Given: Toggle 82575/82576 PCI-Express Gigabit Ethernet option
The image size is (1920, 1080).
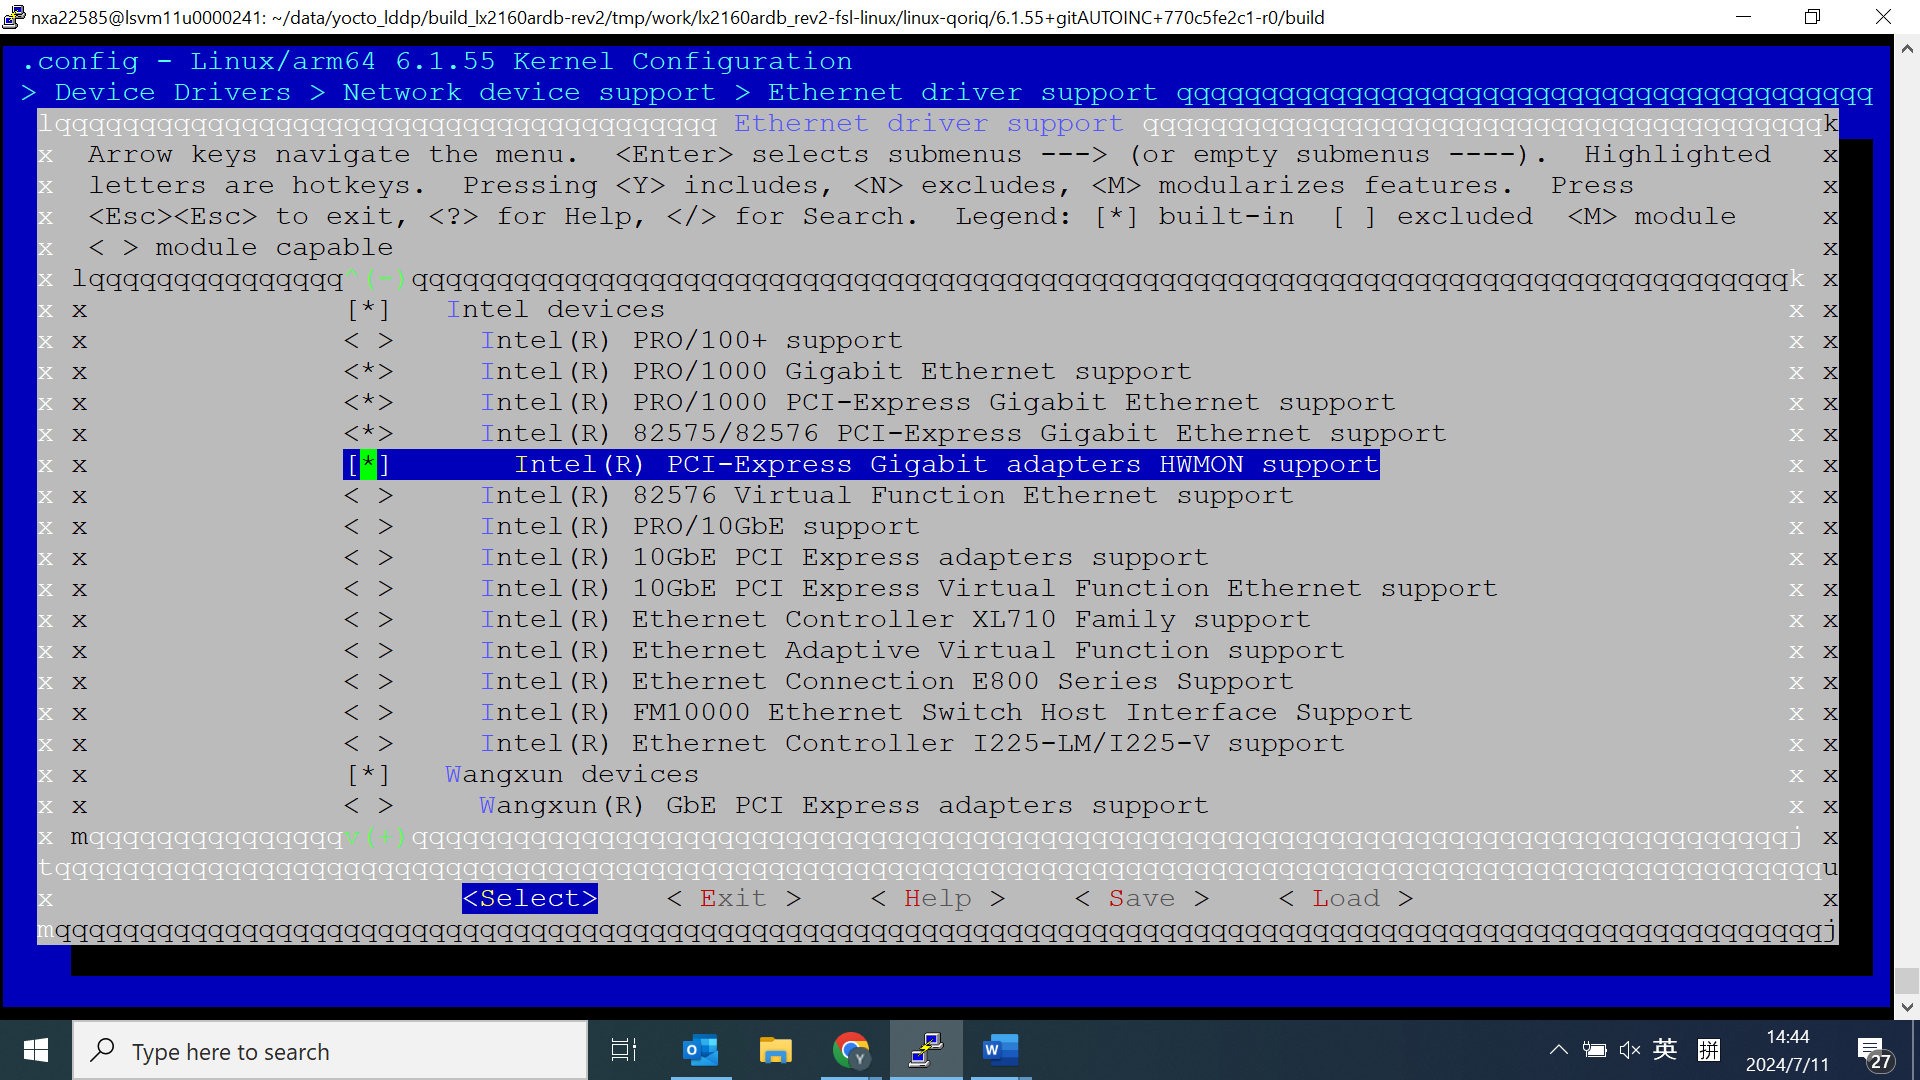Looking at the screenshot, I should coord(368,434).
